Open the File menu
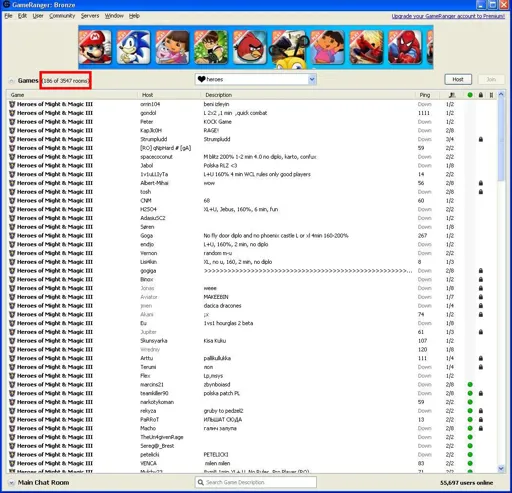Image resolution: width=512 pixels, height=493 pixels. (8, 16)
